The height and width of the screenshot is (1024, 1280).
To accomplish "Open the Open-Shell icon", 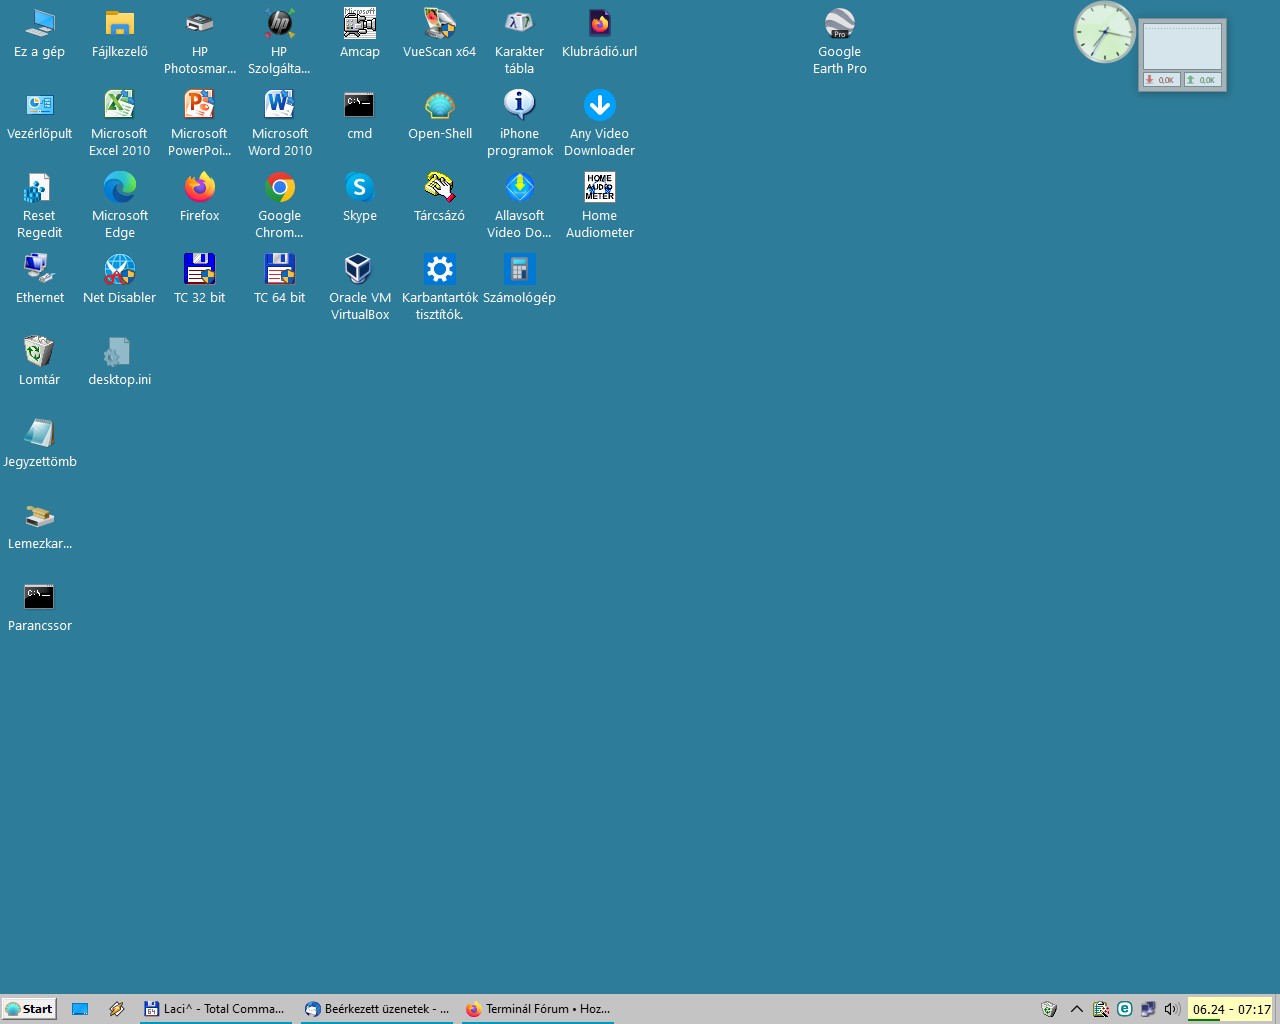I will [x=440, y=115].
